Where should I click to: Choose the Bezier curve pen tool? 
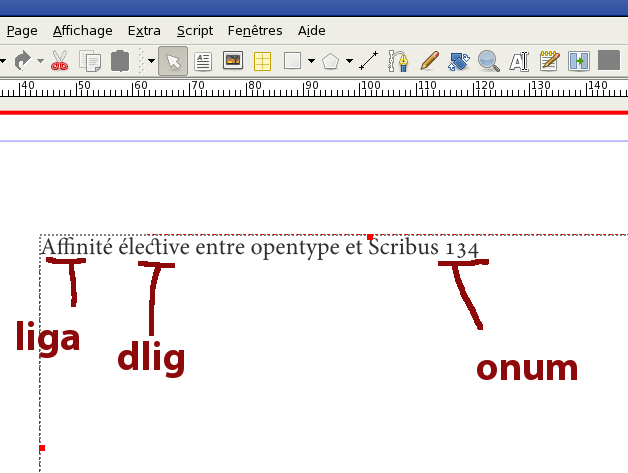point(399,61)
